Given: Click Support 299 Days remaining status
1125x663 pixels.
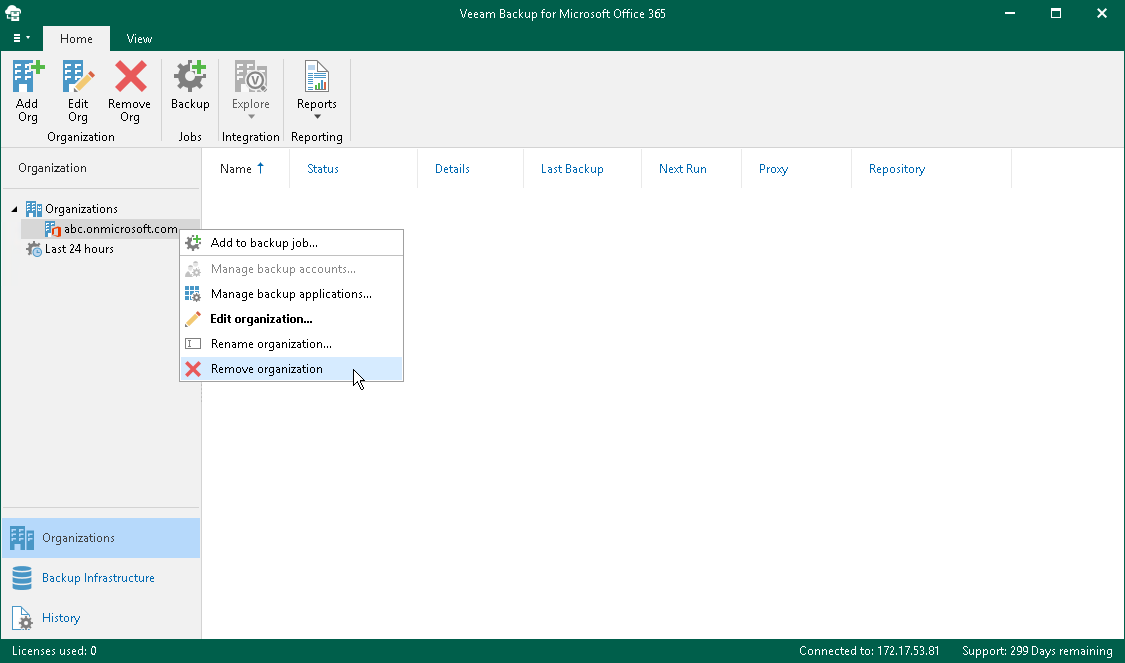Looking at the screenshot, I should pos(1037,651).
